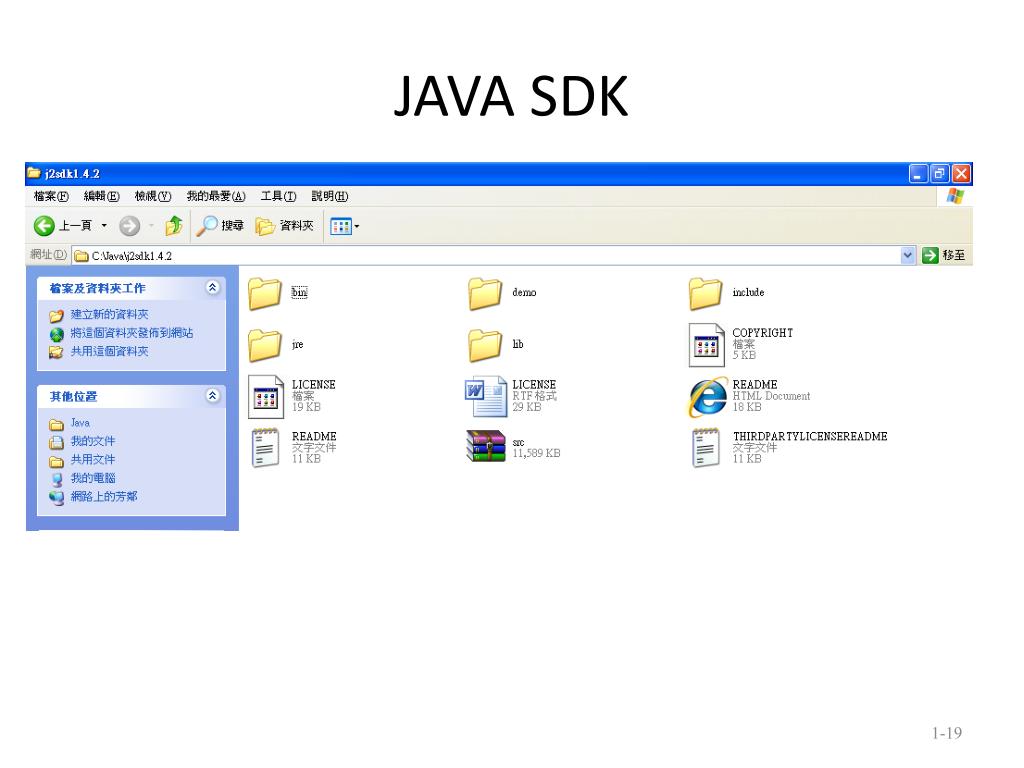The height and width of the screenshot is (768, 1024).
Task: Click the green Go (移至) arrow
Action: click(930, 255)
